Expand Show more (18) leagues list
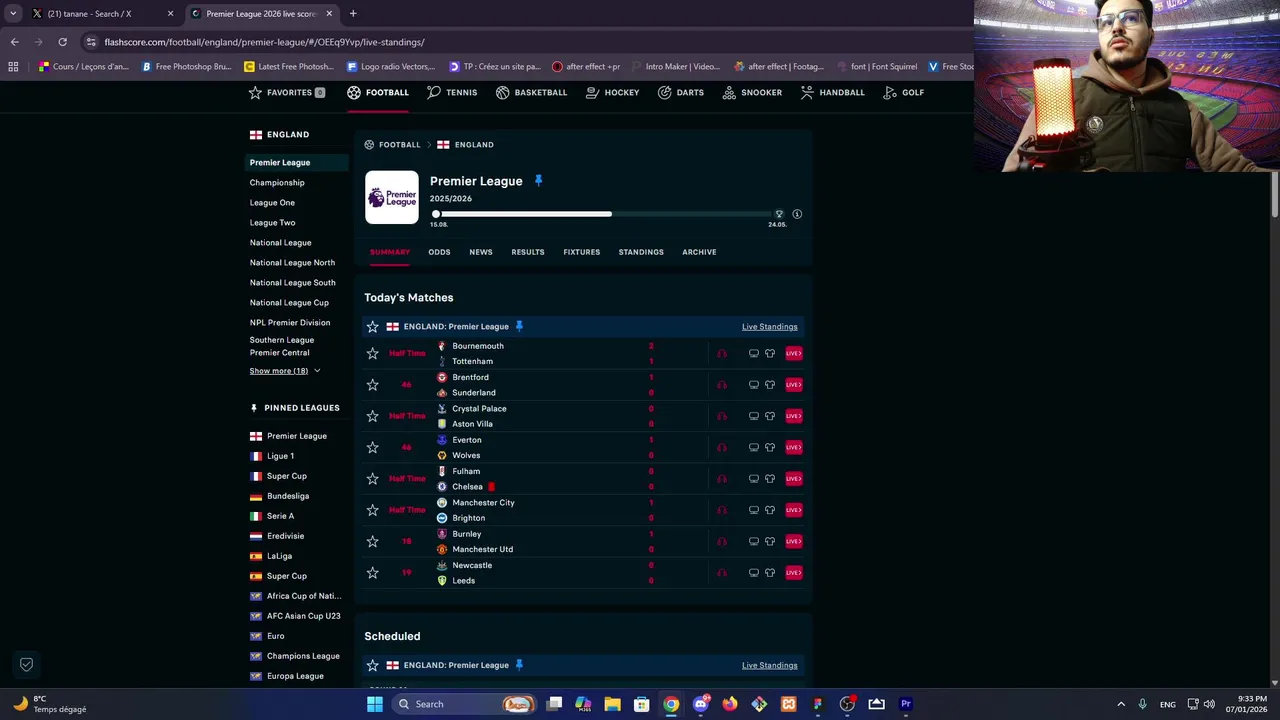The height and width of the screenshot is (720, 1280). [285, 371]
